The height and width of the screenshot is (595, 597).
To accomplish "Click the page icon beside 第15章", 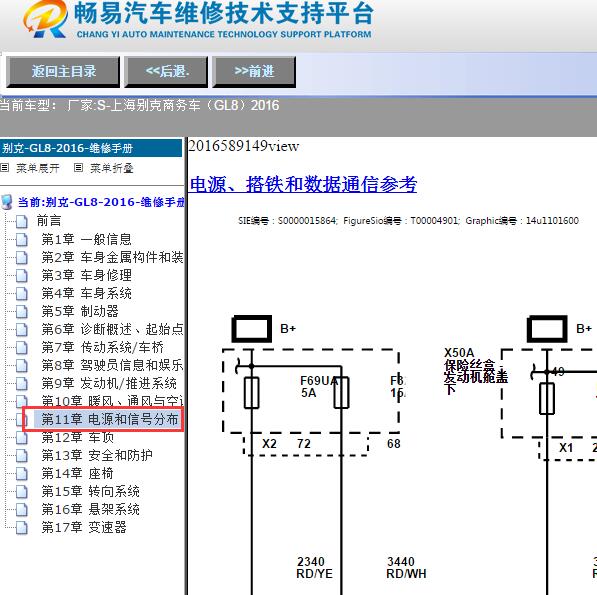I will (x=22, y=492).
